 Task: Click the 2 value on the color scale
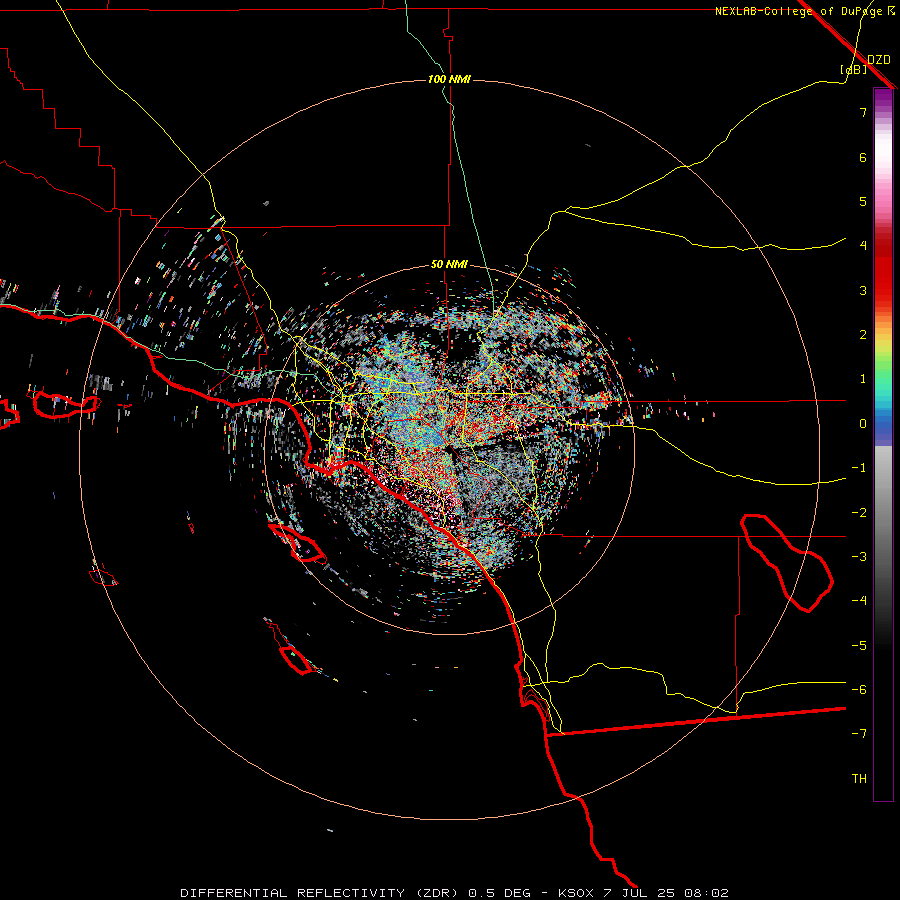[x=863, y=335]
